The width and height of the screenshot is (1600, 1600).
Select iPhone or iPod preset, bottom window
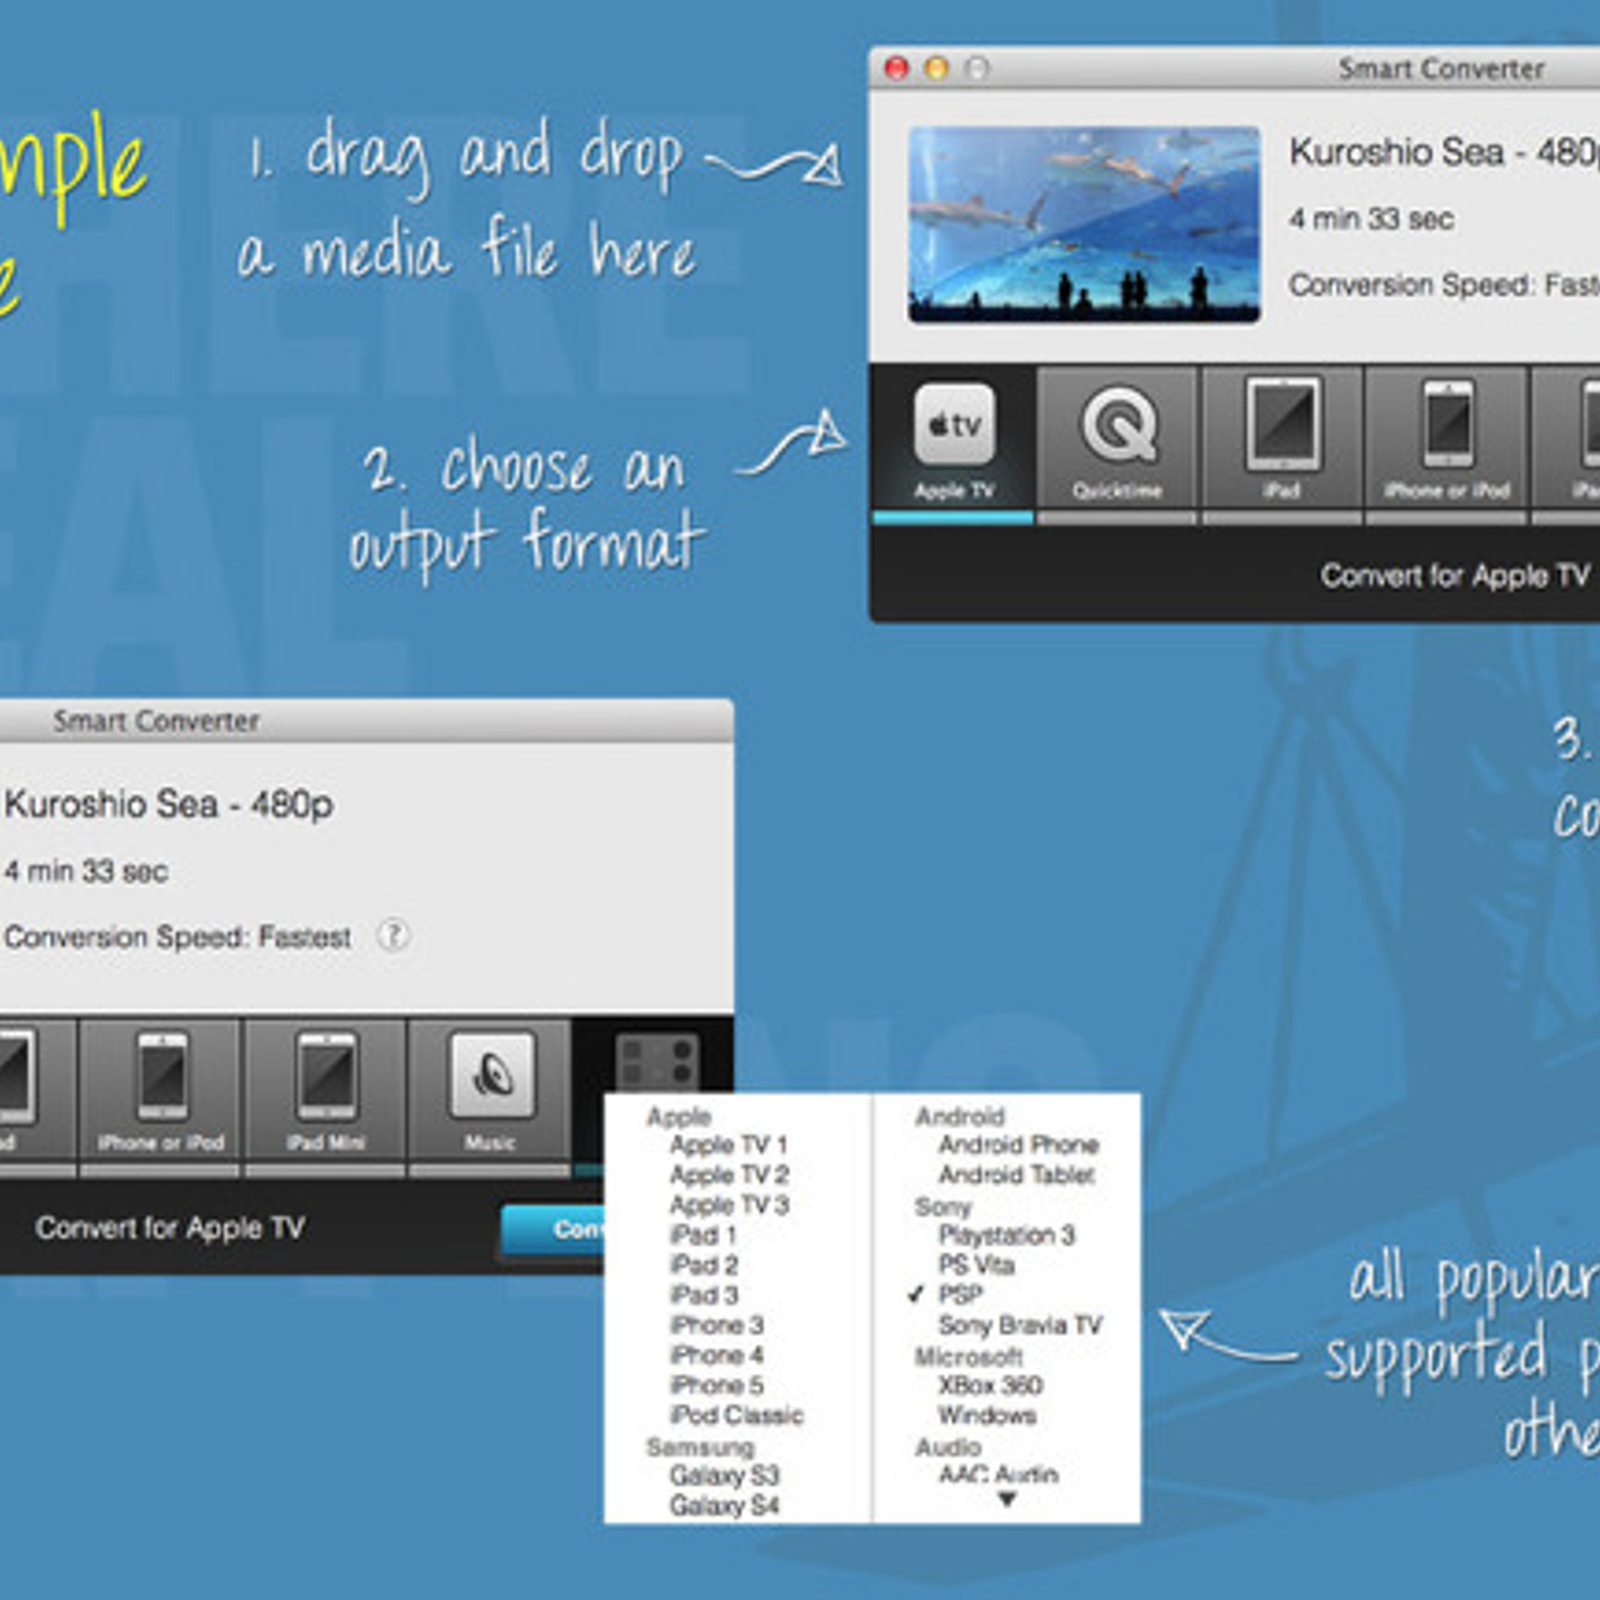160,1097
